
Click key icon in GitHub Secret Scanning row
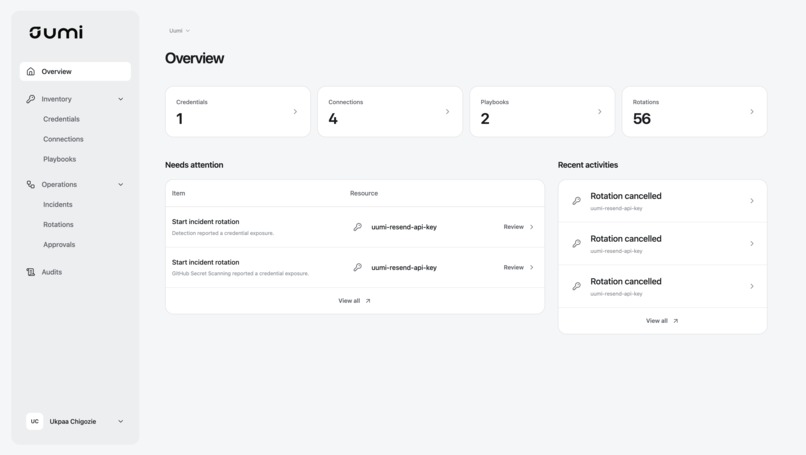(x=358, y=267)
